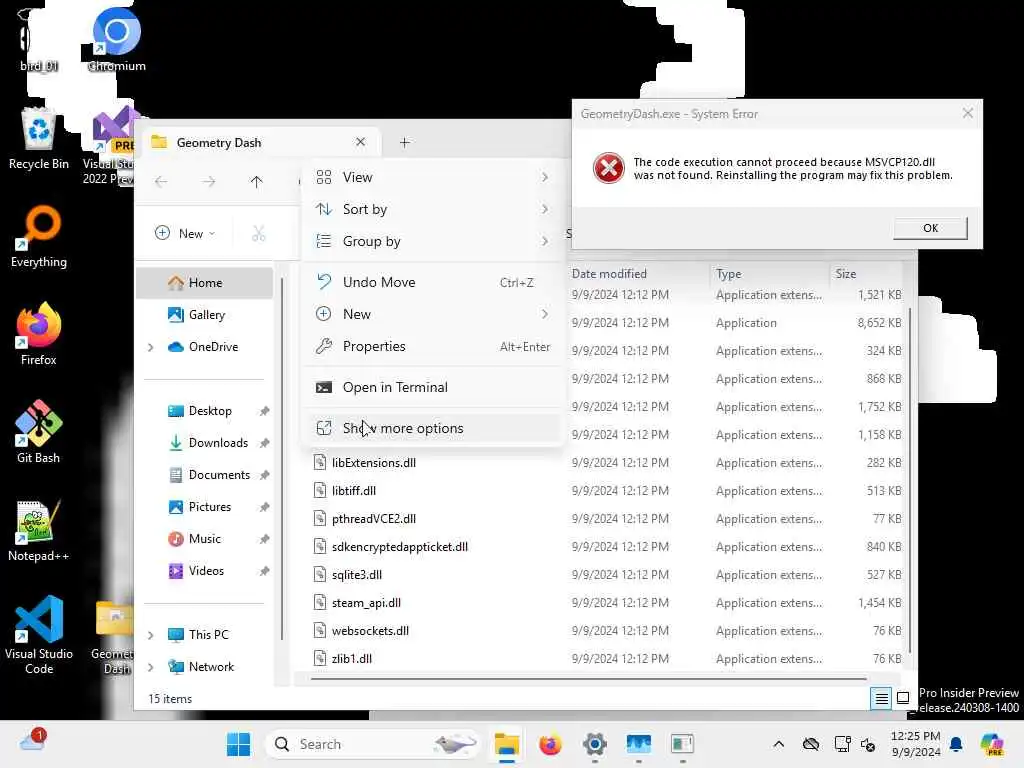Click OK in the System Error dialog
The height and width of the screenshot is (768, 1024).
(930, 228)
